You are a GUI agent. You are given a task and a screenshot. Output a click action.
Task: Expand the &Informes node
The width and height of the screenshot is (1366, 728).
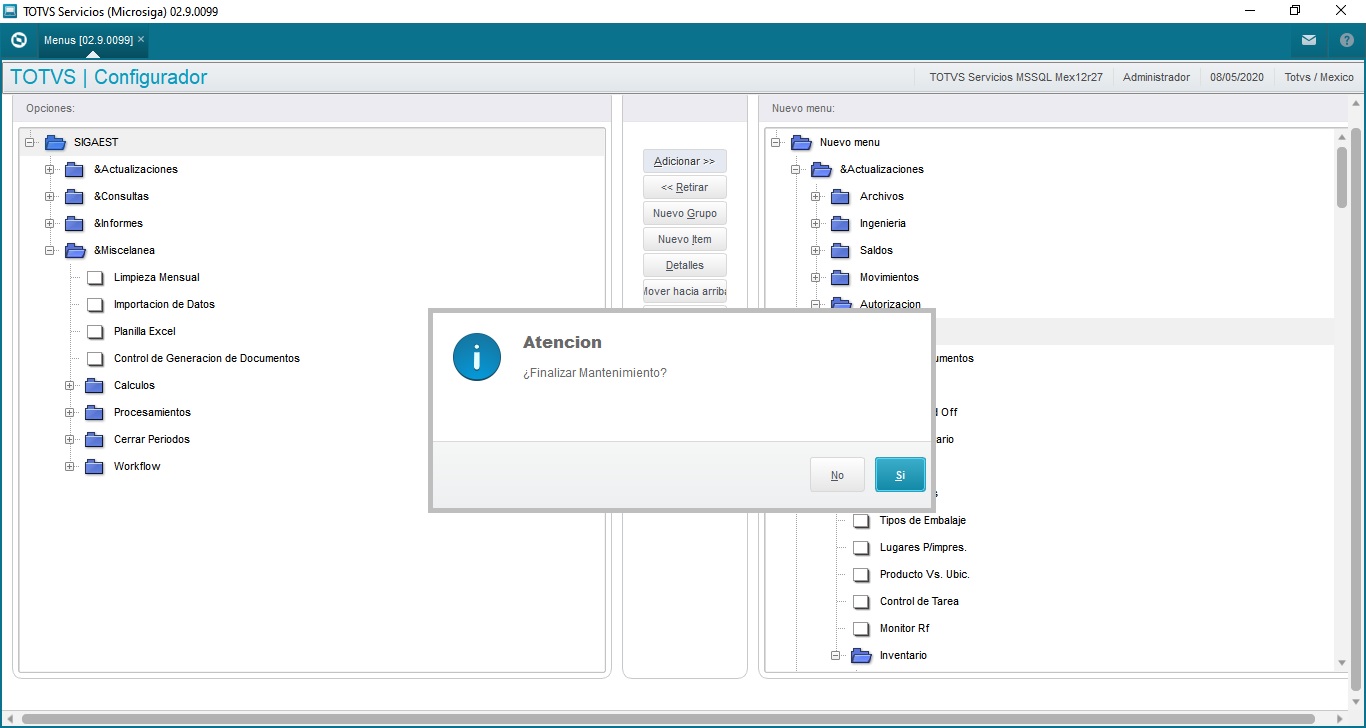[49, 223]
